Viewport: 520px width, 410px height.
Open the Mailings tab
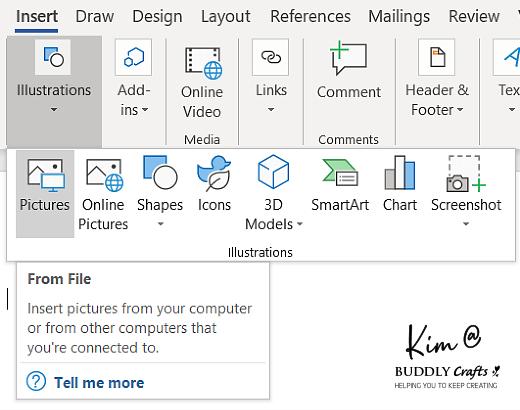point(399,16)
